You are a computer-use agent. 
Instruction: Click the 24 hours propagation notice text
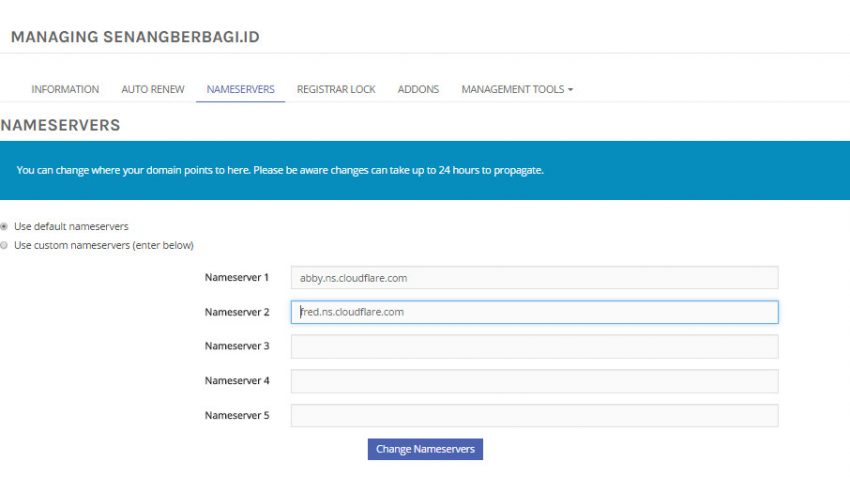point(280,170)
